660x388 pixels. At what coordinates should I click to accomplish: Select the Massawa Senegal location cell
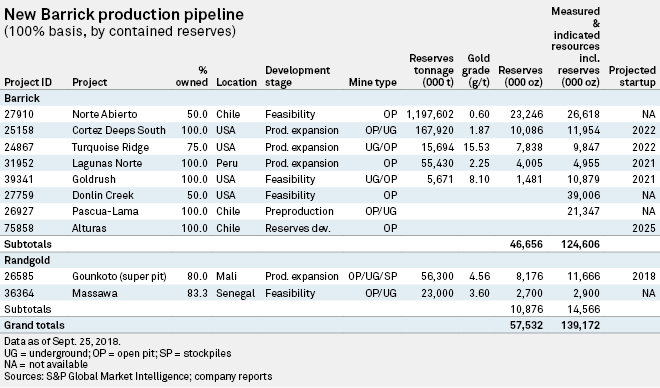pos(235,293)
